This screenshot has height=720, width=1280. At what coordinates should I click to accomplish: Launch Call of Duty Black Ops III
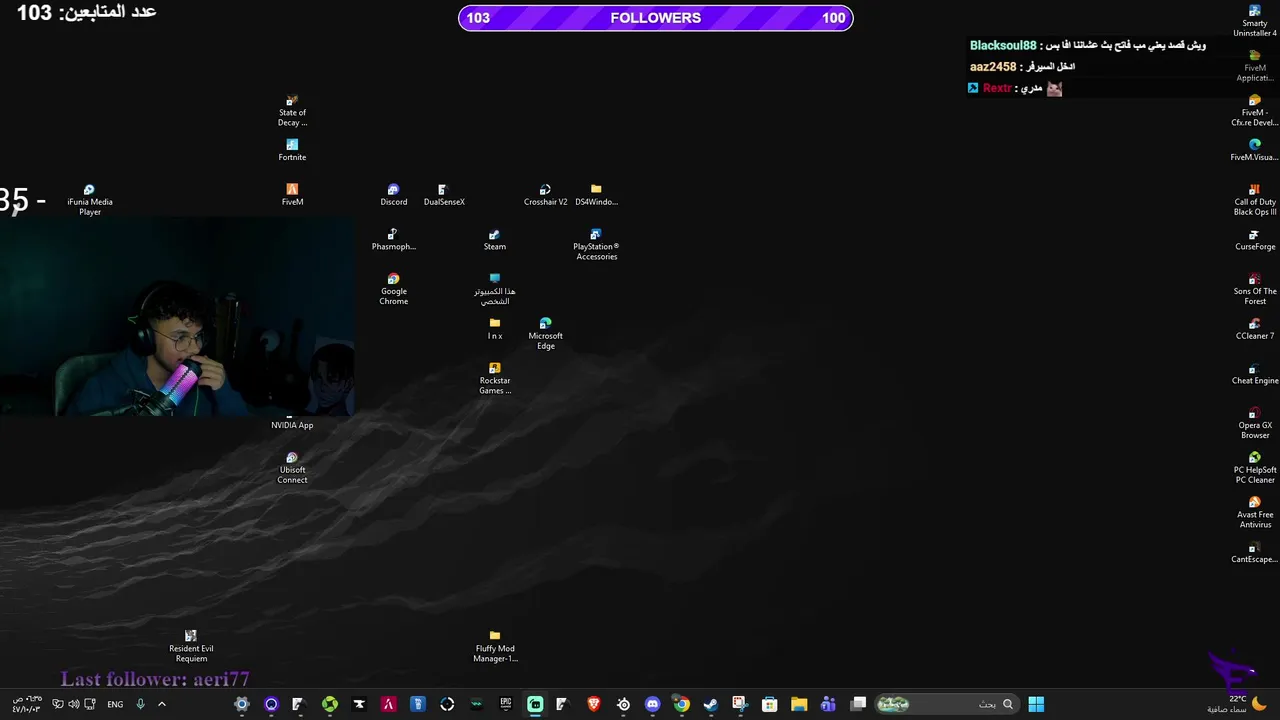tap(1255, 200)
